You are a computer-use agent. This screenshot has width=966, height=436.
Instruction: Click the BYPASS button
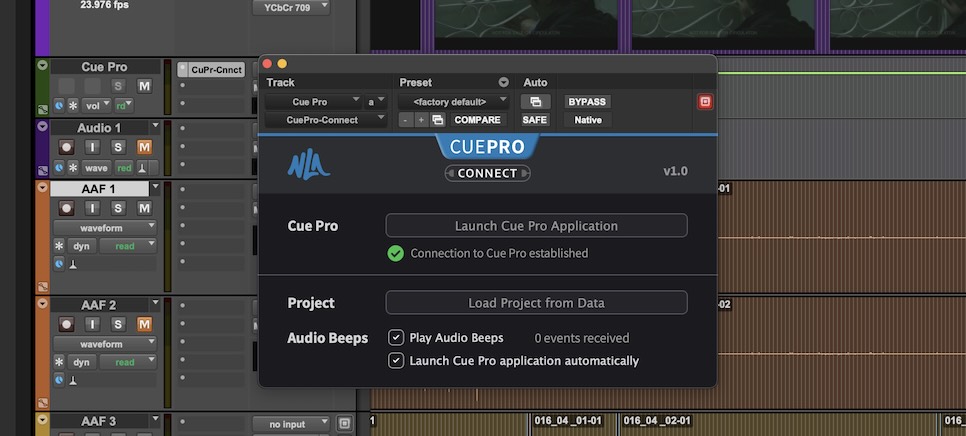[587, 102]
